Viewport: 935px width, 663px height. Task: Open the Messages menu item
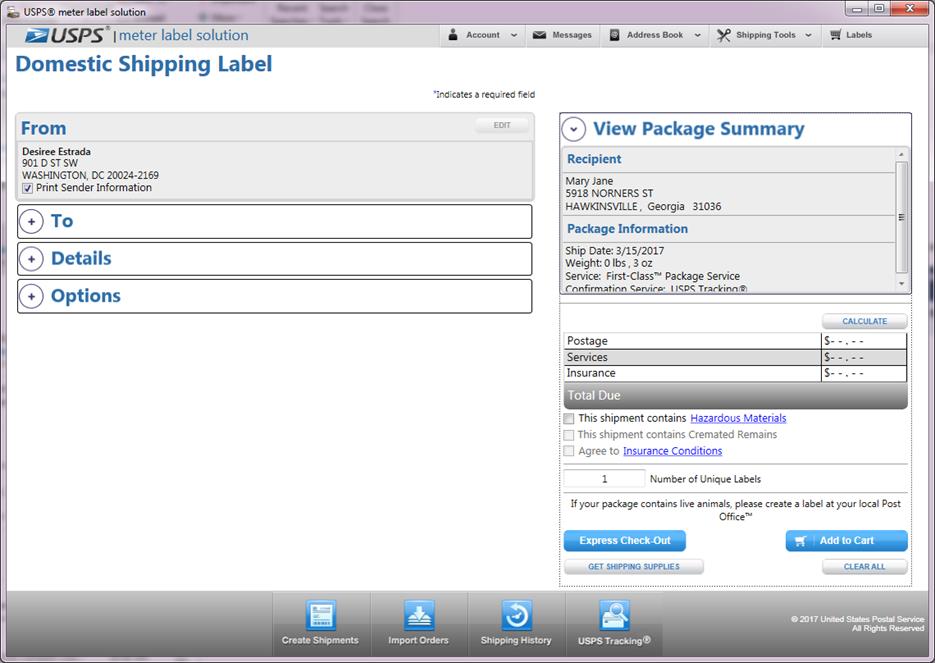[x=563, y=35]
